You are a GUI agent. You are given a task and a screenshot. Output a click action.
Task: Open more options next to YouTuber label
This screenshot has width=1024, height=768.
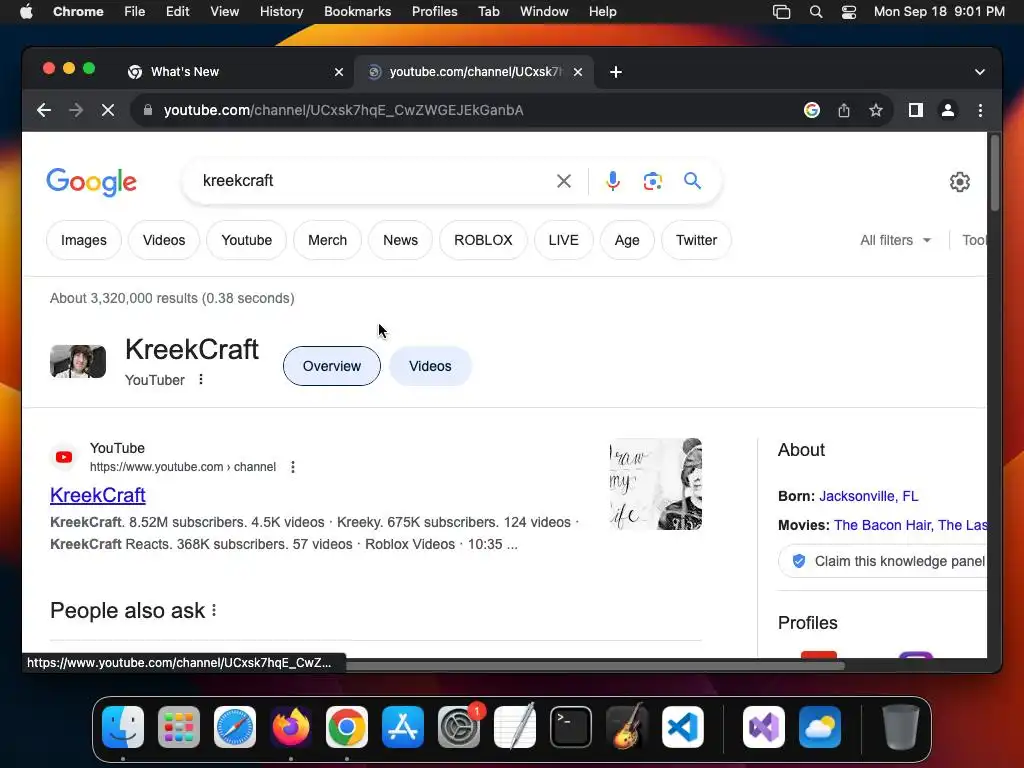click(x=200, y=379)
